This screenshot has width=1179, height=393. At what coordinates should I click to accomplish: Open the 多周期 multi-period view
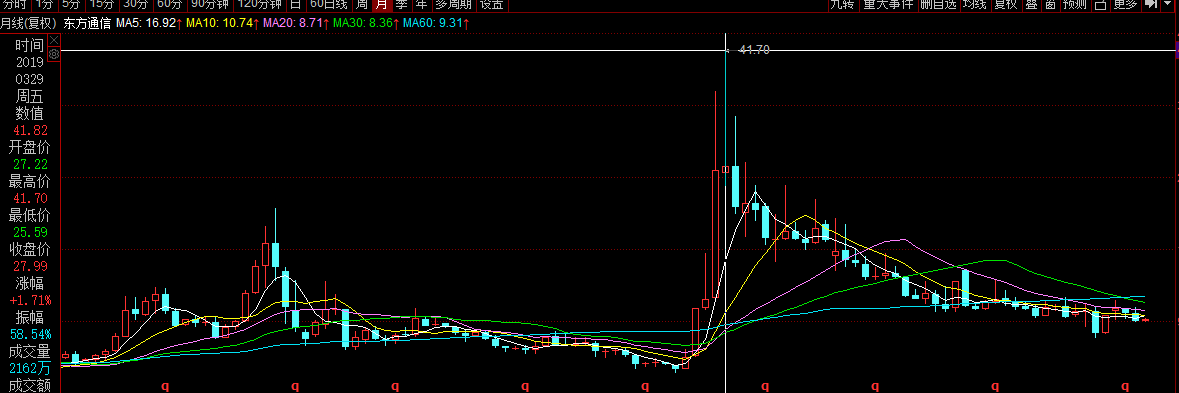(453, 5)
